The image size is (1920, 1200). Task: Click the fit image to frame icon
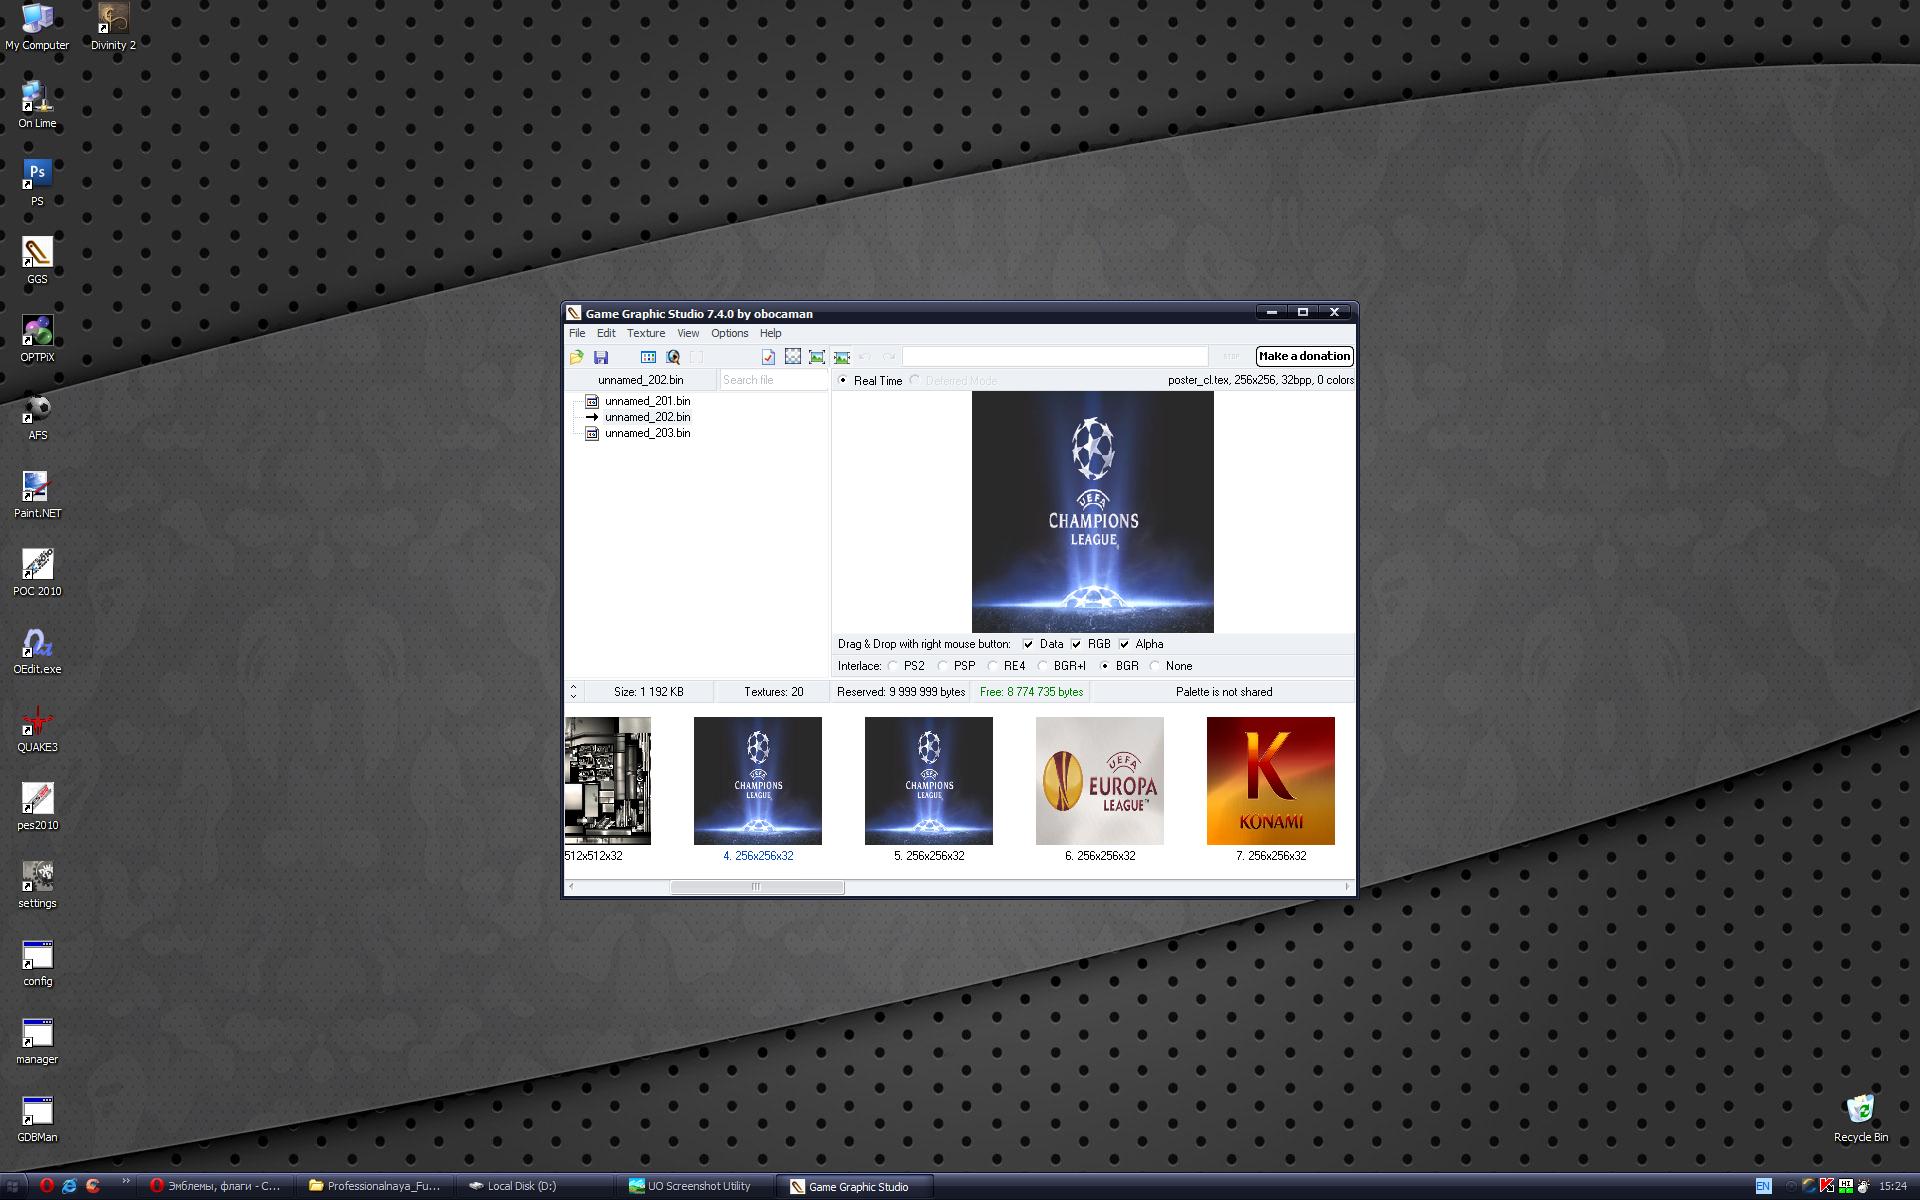(817, 357)
